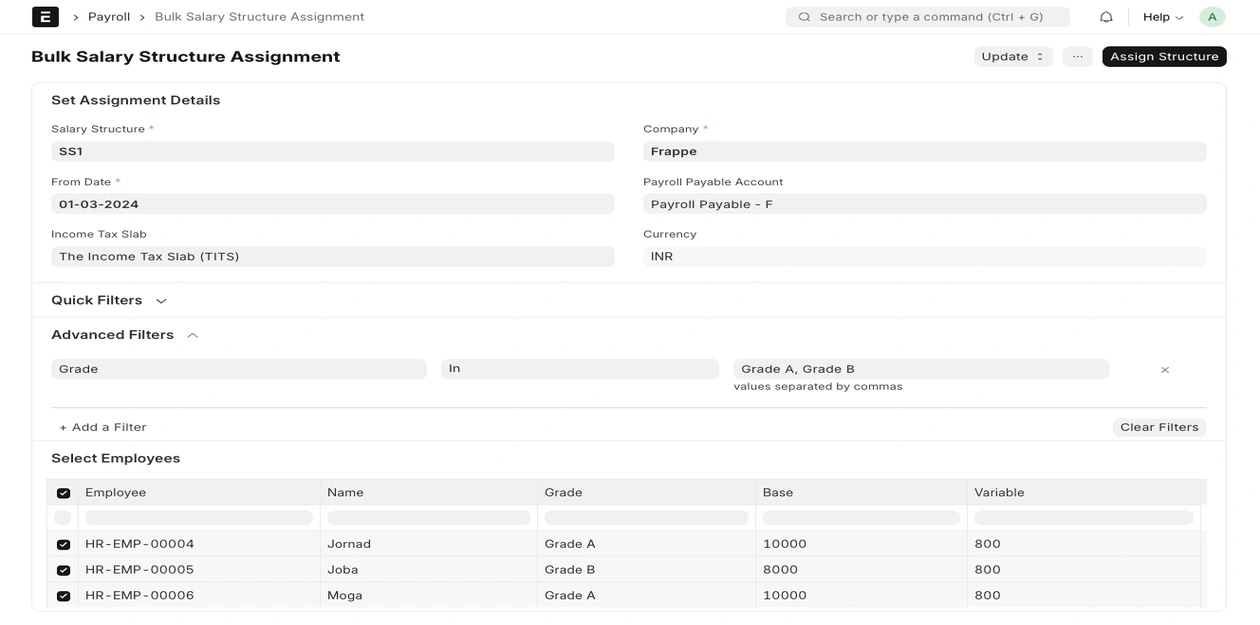Screen dimensions: 1260x625
Task: Uncheck employee HR-EMP-00005 row
Action: 64,570
